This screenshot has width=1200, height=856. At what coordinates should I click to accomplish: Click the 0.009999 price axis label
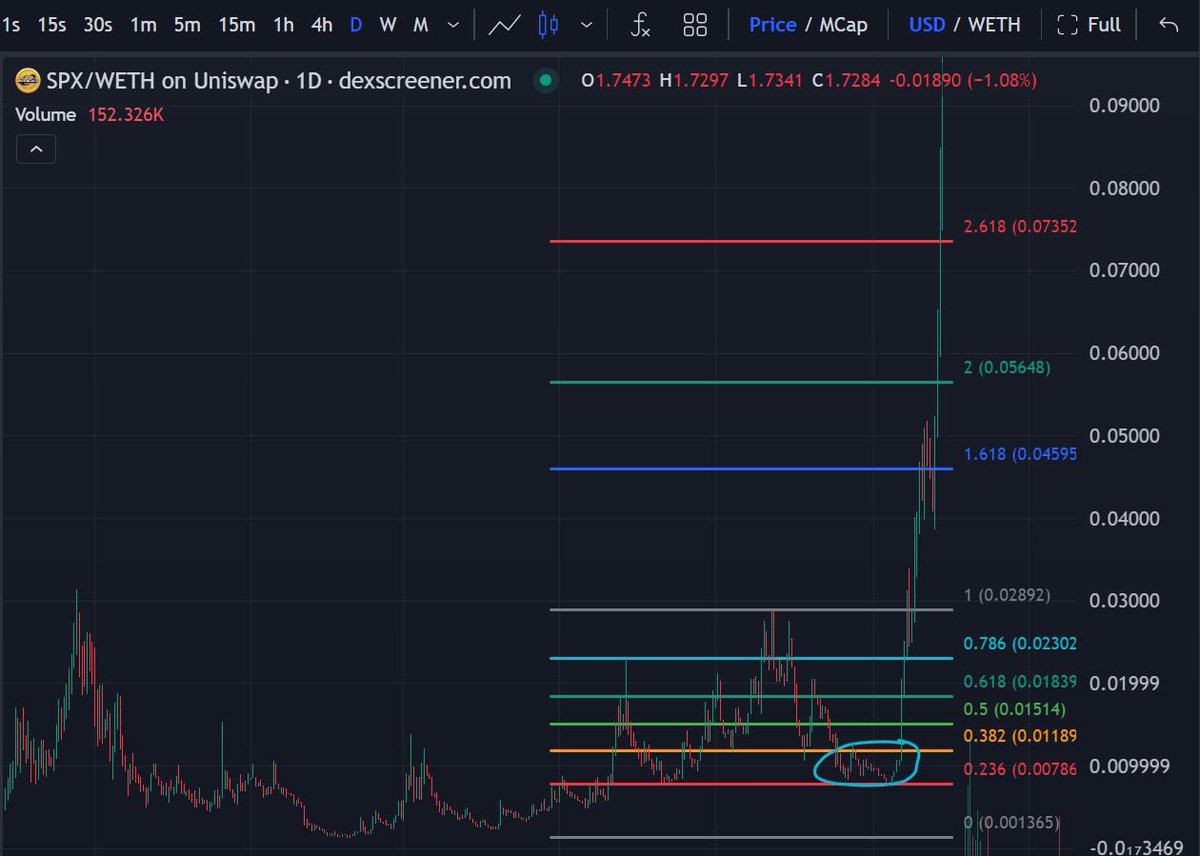click(1129, 767)
